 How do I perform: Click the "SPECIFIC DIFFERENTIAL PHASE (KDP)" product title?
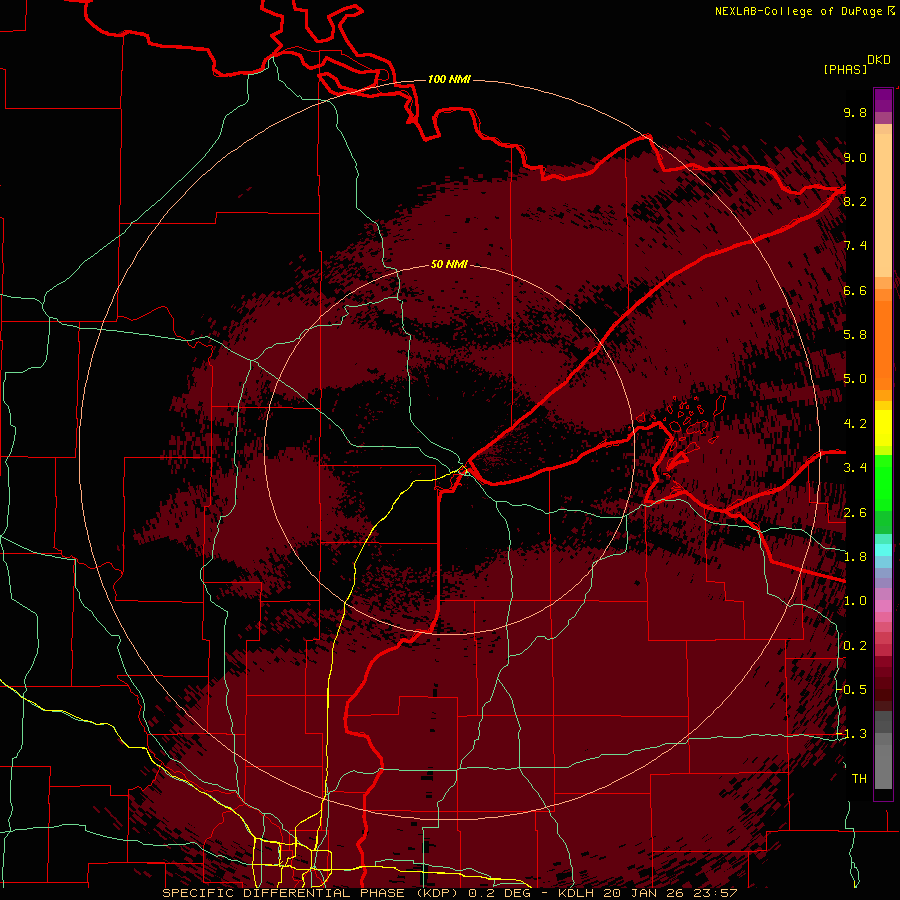point(313,893)
